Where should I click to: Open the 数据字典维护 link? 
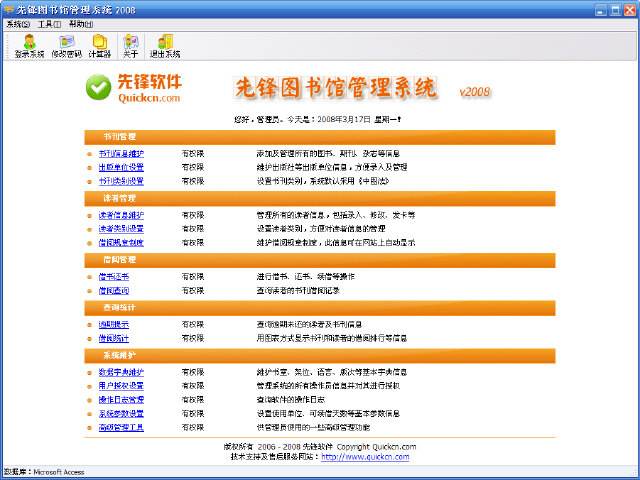121,372
